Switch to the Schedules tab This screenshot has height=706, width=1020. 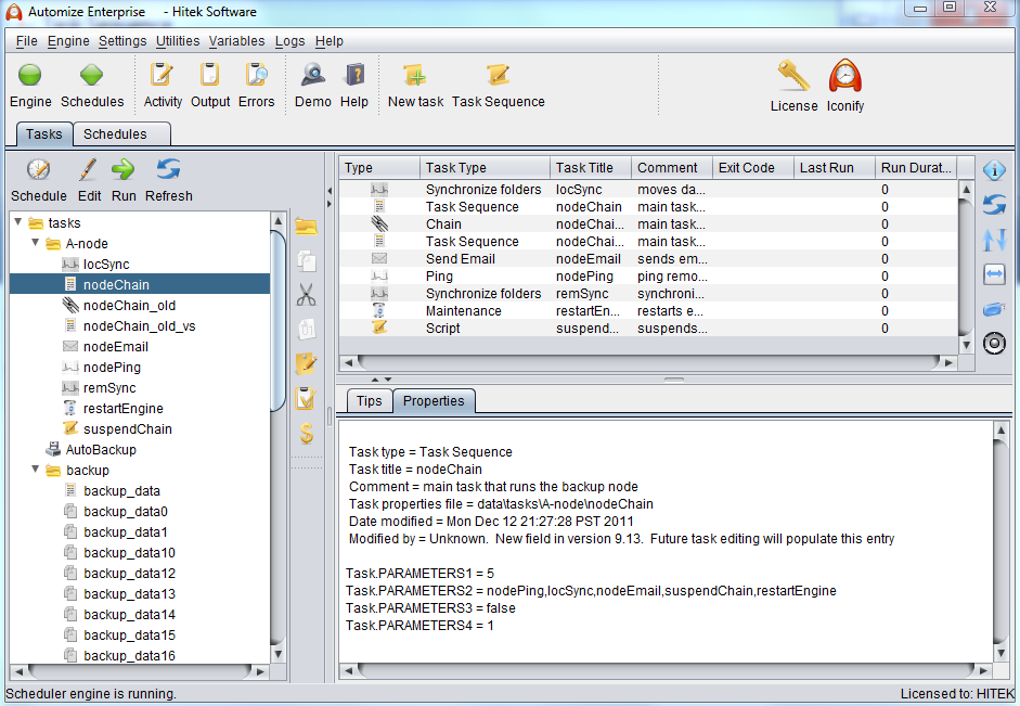click(x=113, y=133)
